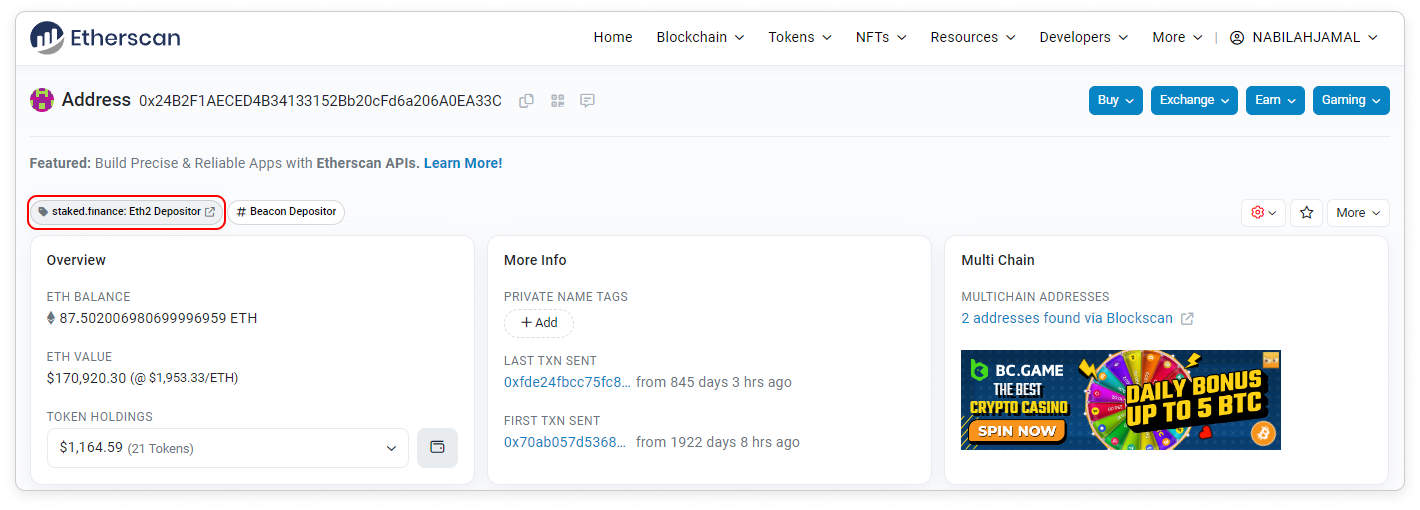Screen dimensions: 1420x510
Task: Open the Learn More! link
Action: tap(463, 163)
